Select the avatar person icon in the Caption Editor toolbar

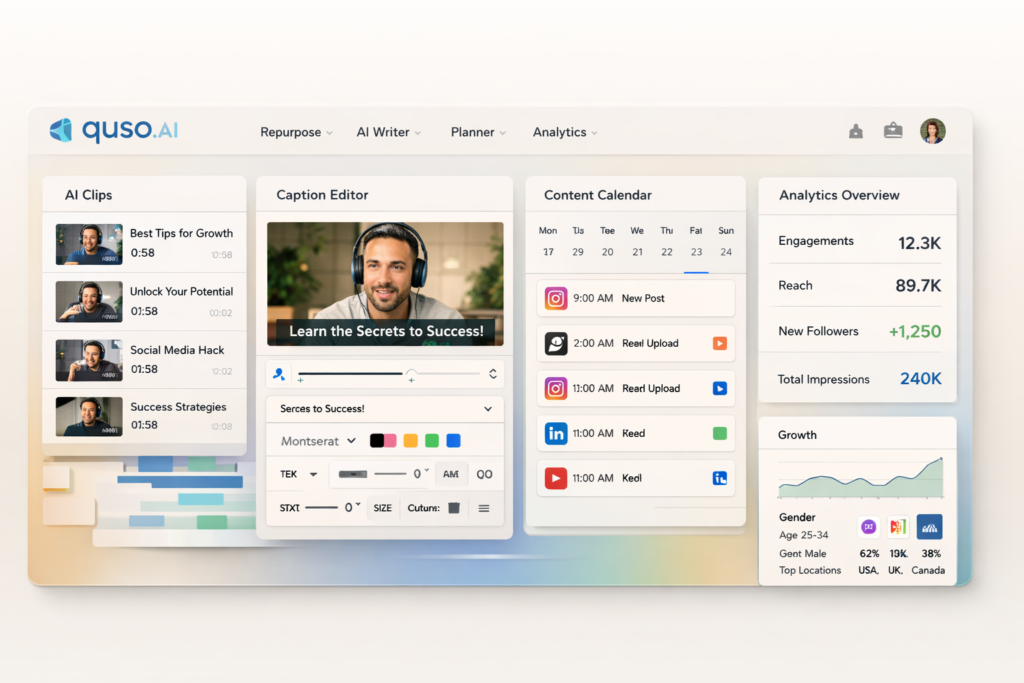279,374
